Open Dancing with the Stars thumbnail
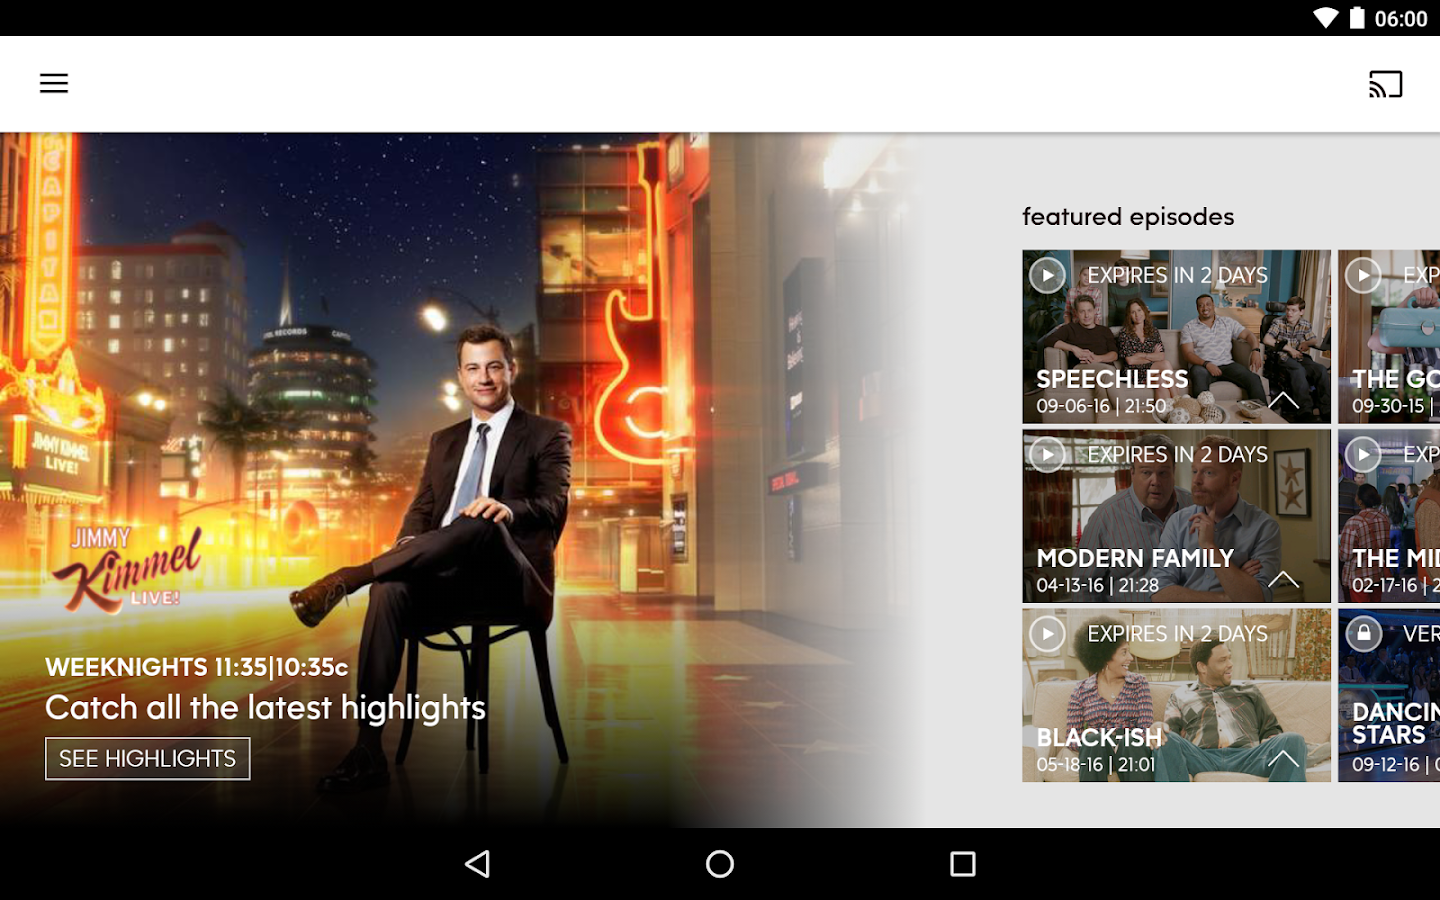Viewport: 1440px width, 900px height. point(1389,695)
